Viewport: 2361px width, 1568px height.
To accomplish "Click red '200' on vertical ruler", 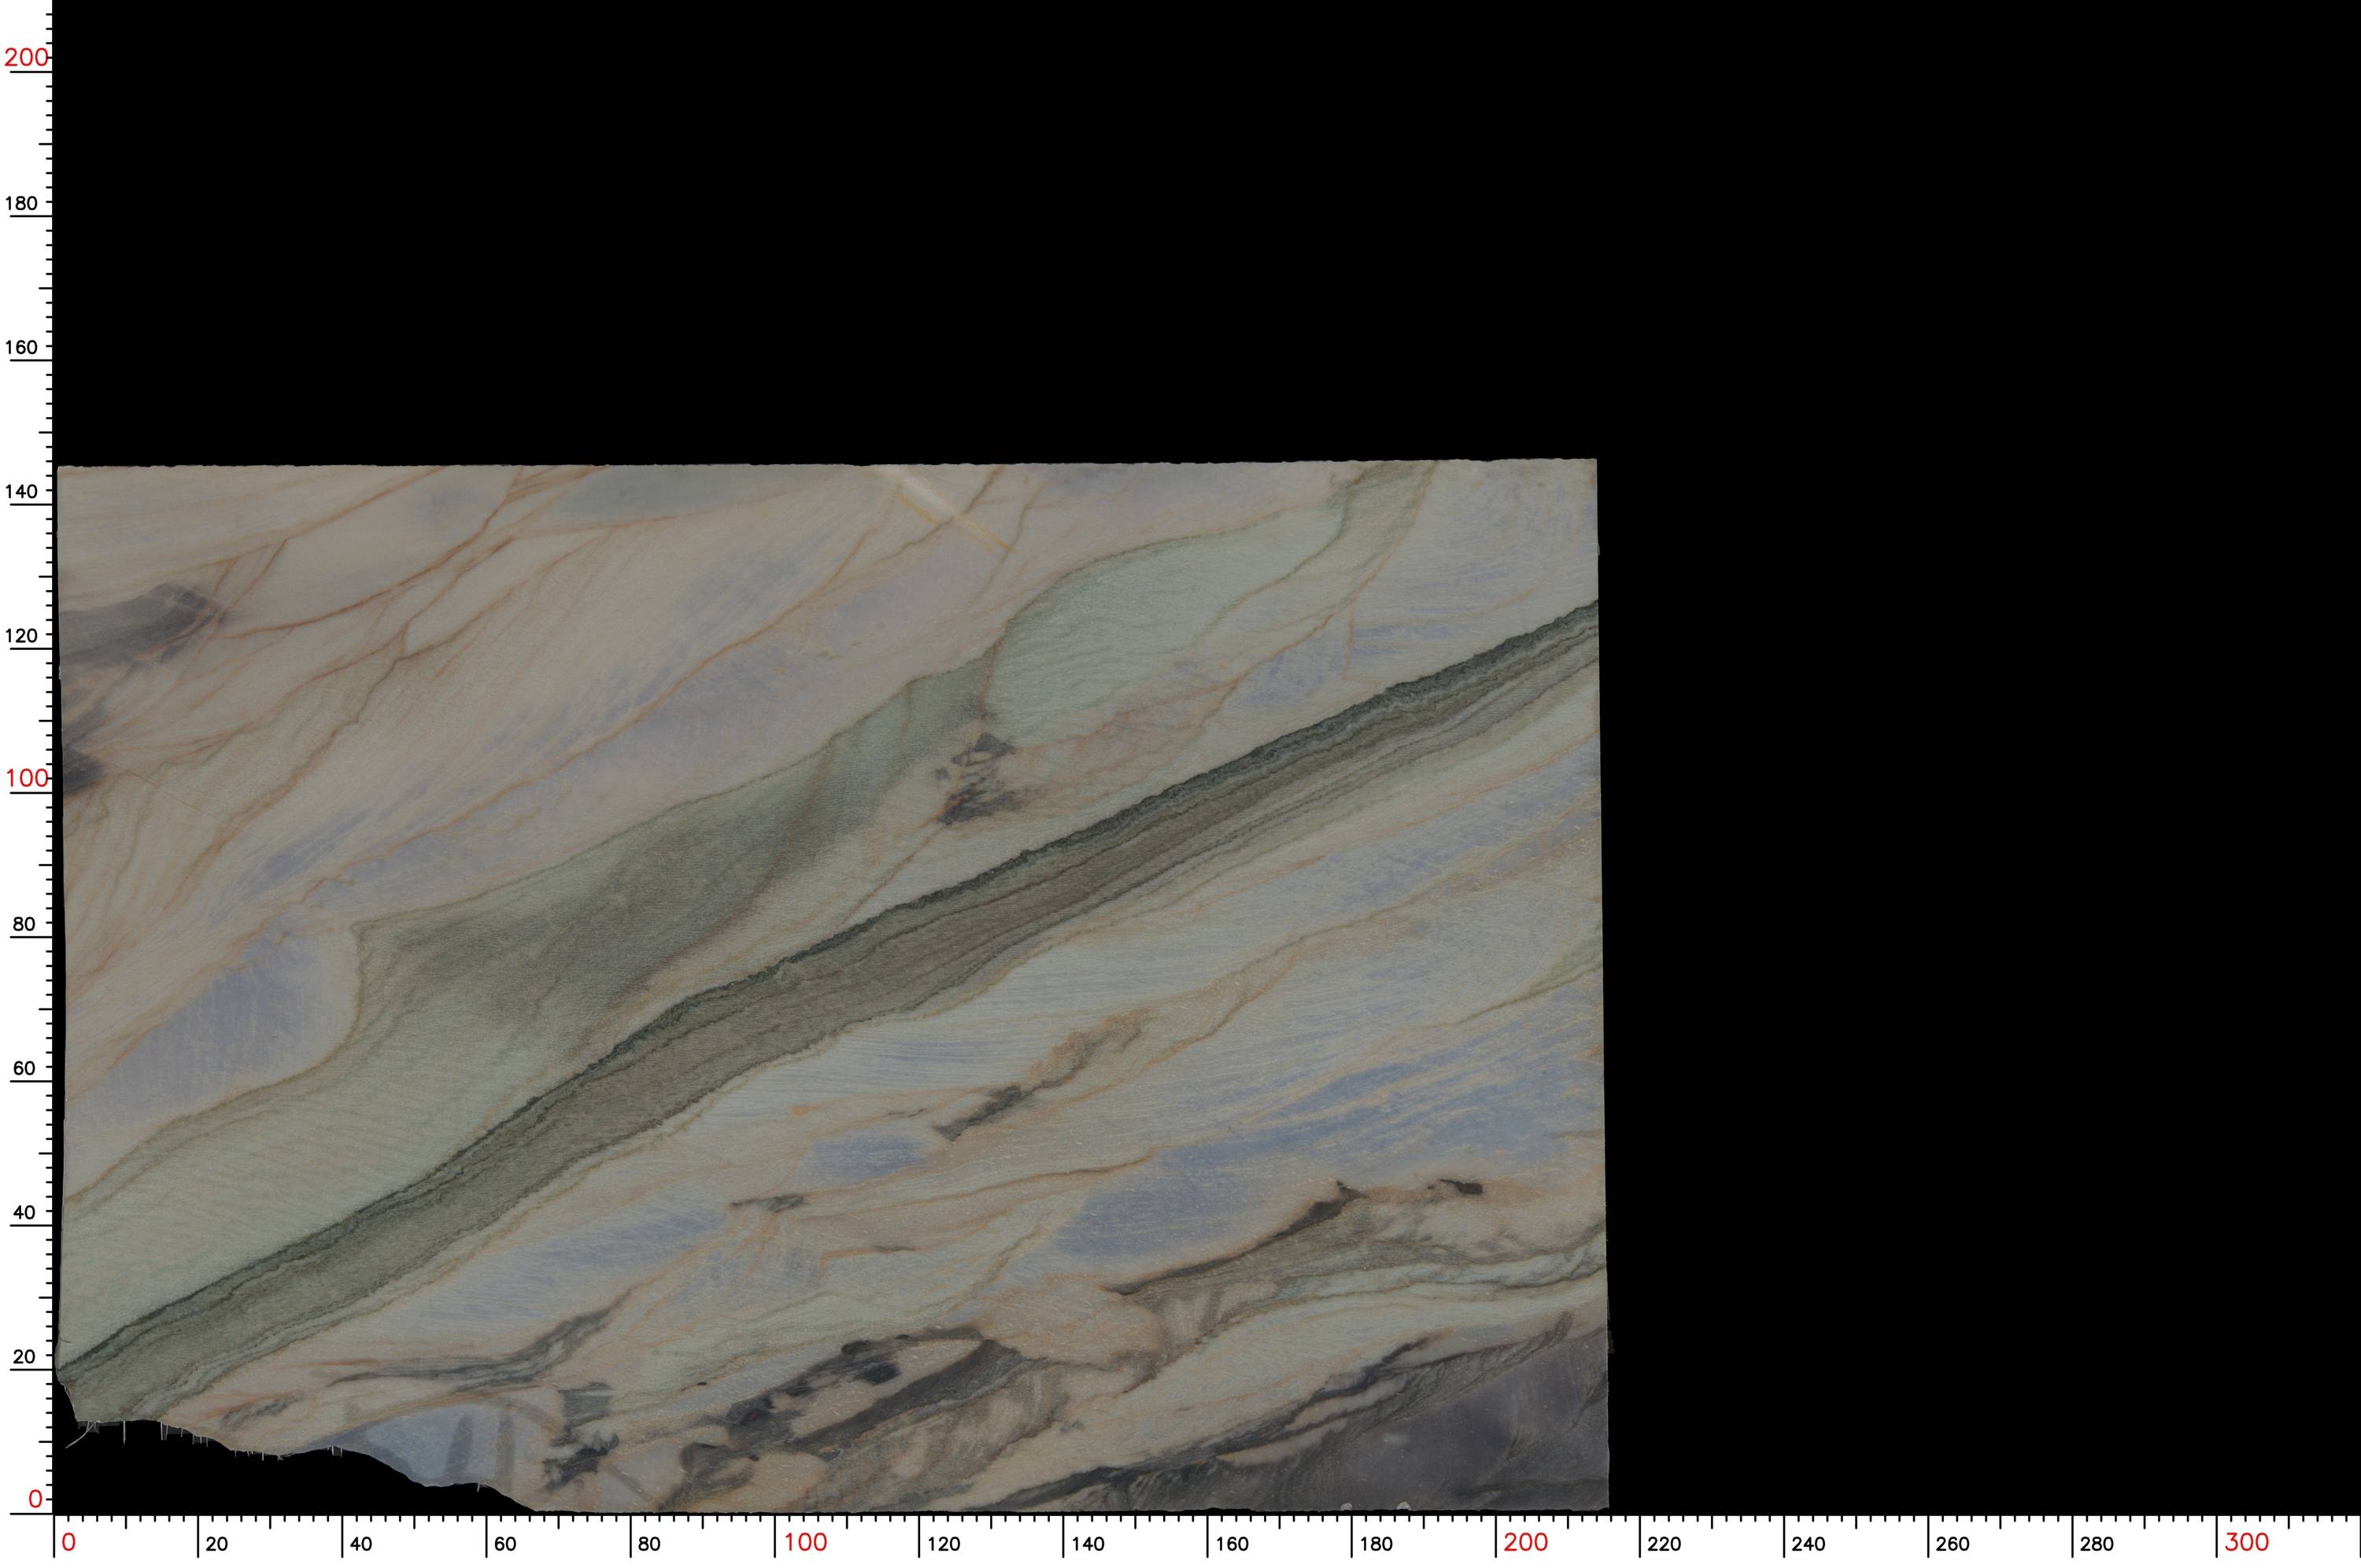I will [x=26, y=57].
